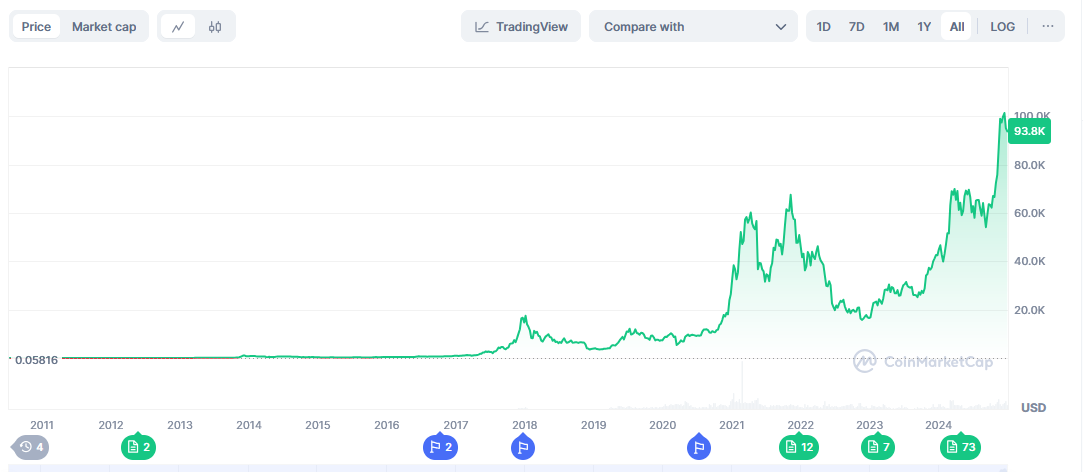The width and height of the screenshot is (1083, 472).
Task: Open the news marker showing 7
Action: pyautogui.click(x=878, y=447)
